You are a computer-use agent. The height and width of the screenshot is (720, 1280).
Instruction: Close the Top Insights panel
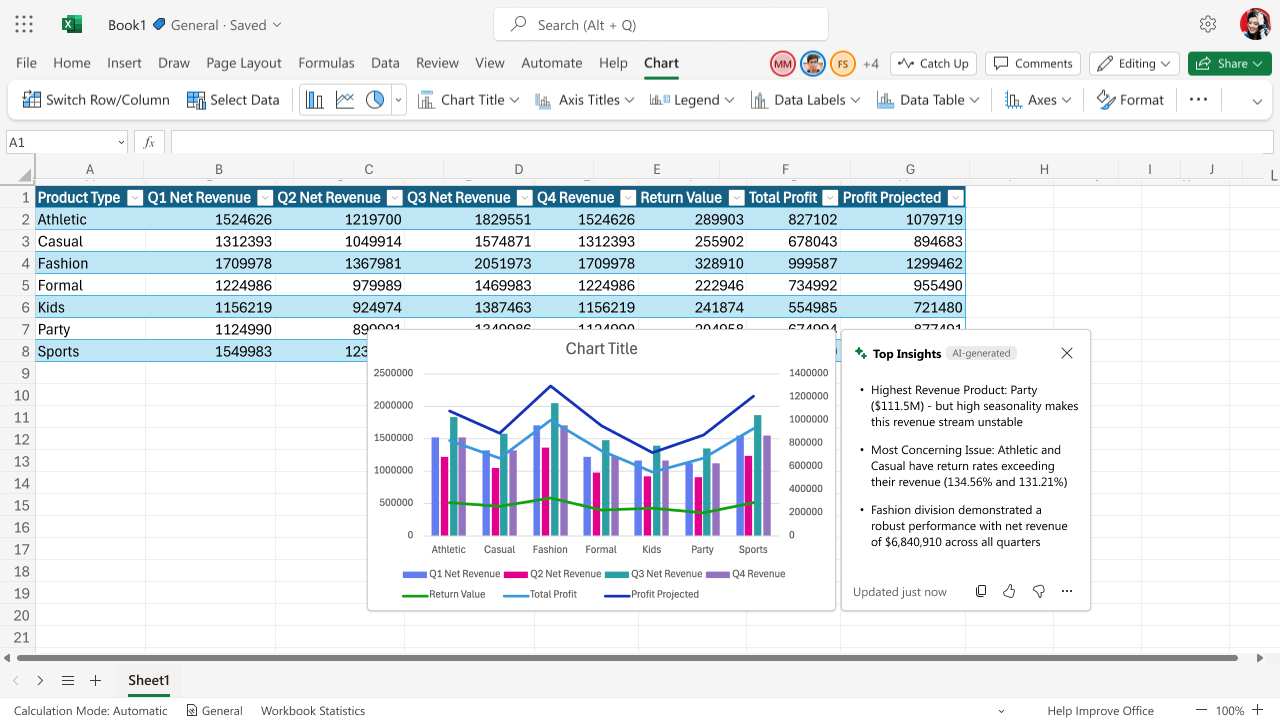pos(1067,353)
